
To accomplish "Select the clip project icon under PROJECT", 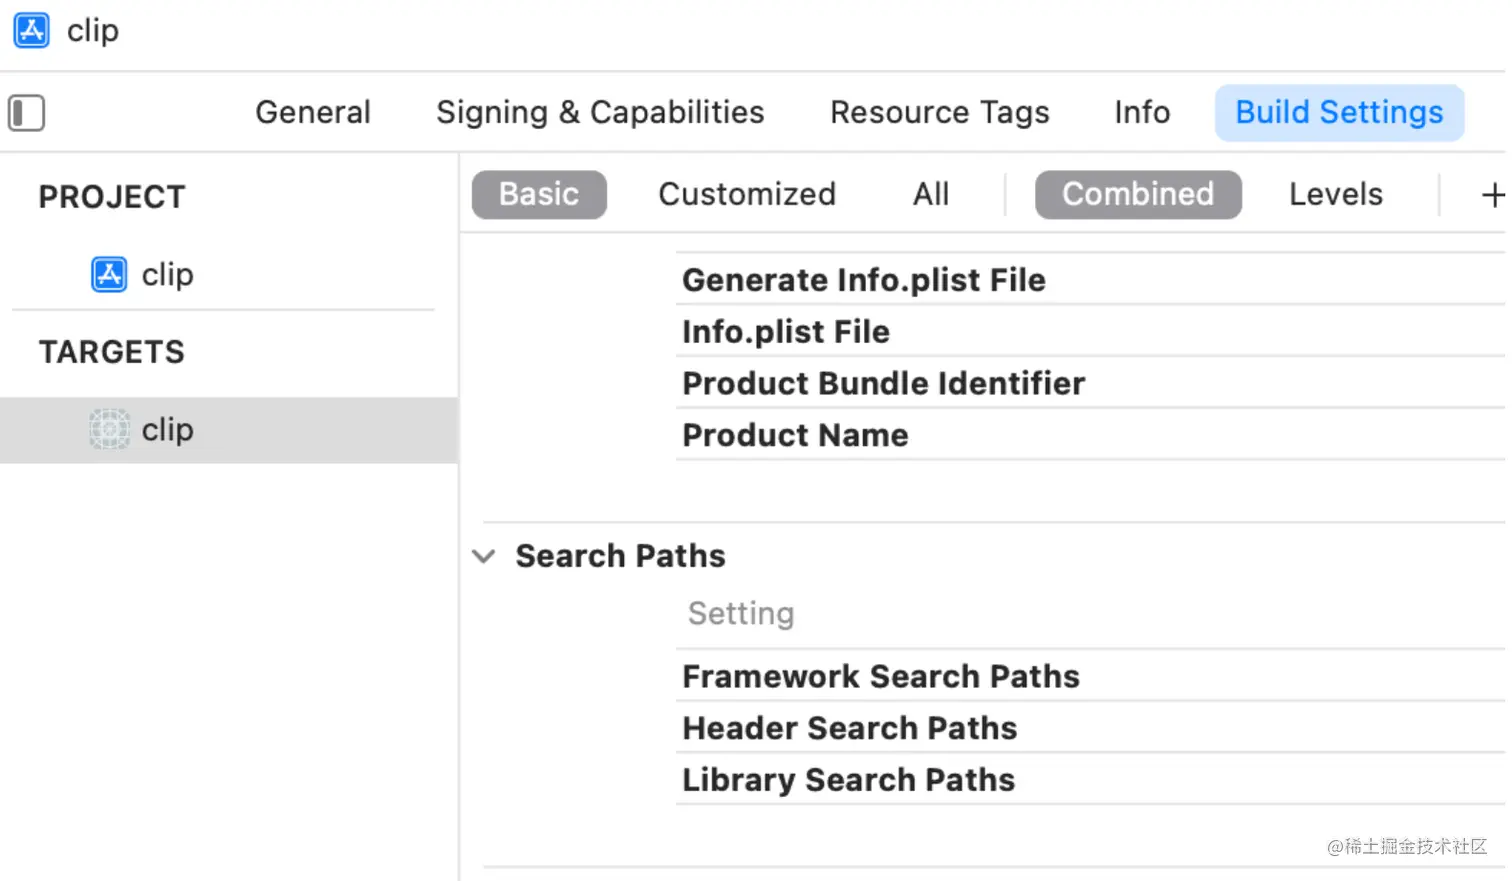I will pyautogui.click(x=109, y=274).
